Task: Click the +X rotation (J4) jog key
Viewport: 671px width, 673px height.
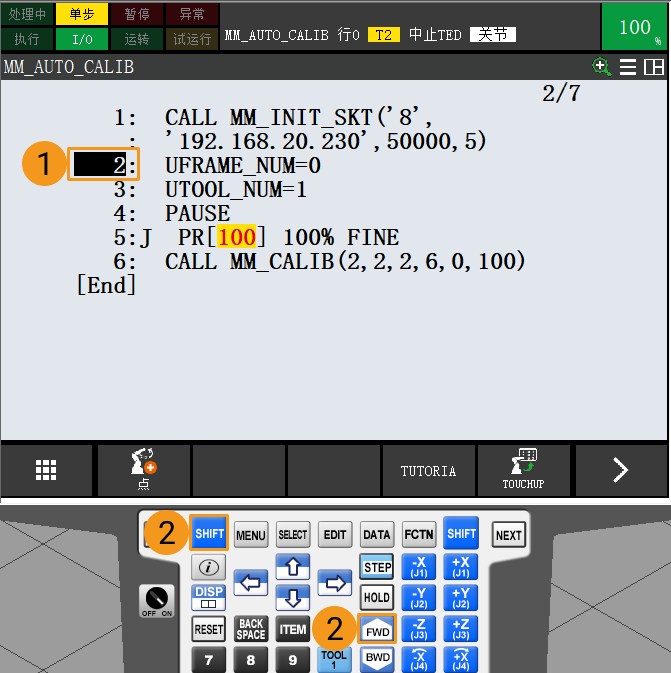Action: [461, 659]
